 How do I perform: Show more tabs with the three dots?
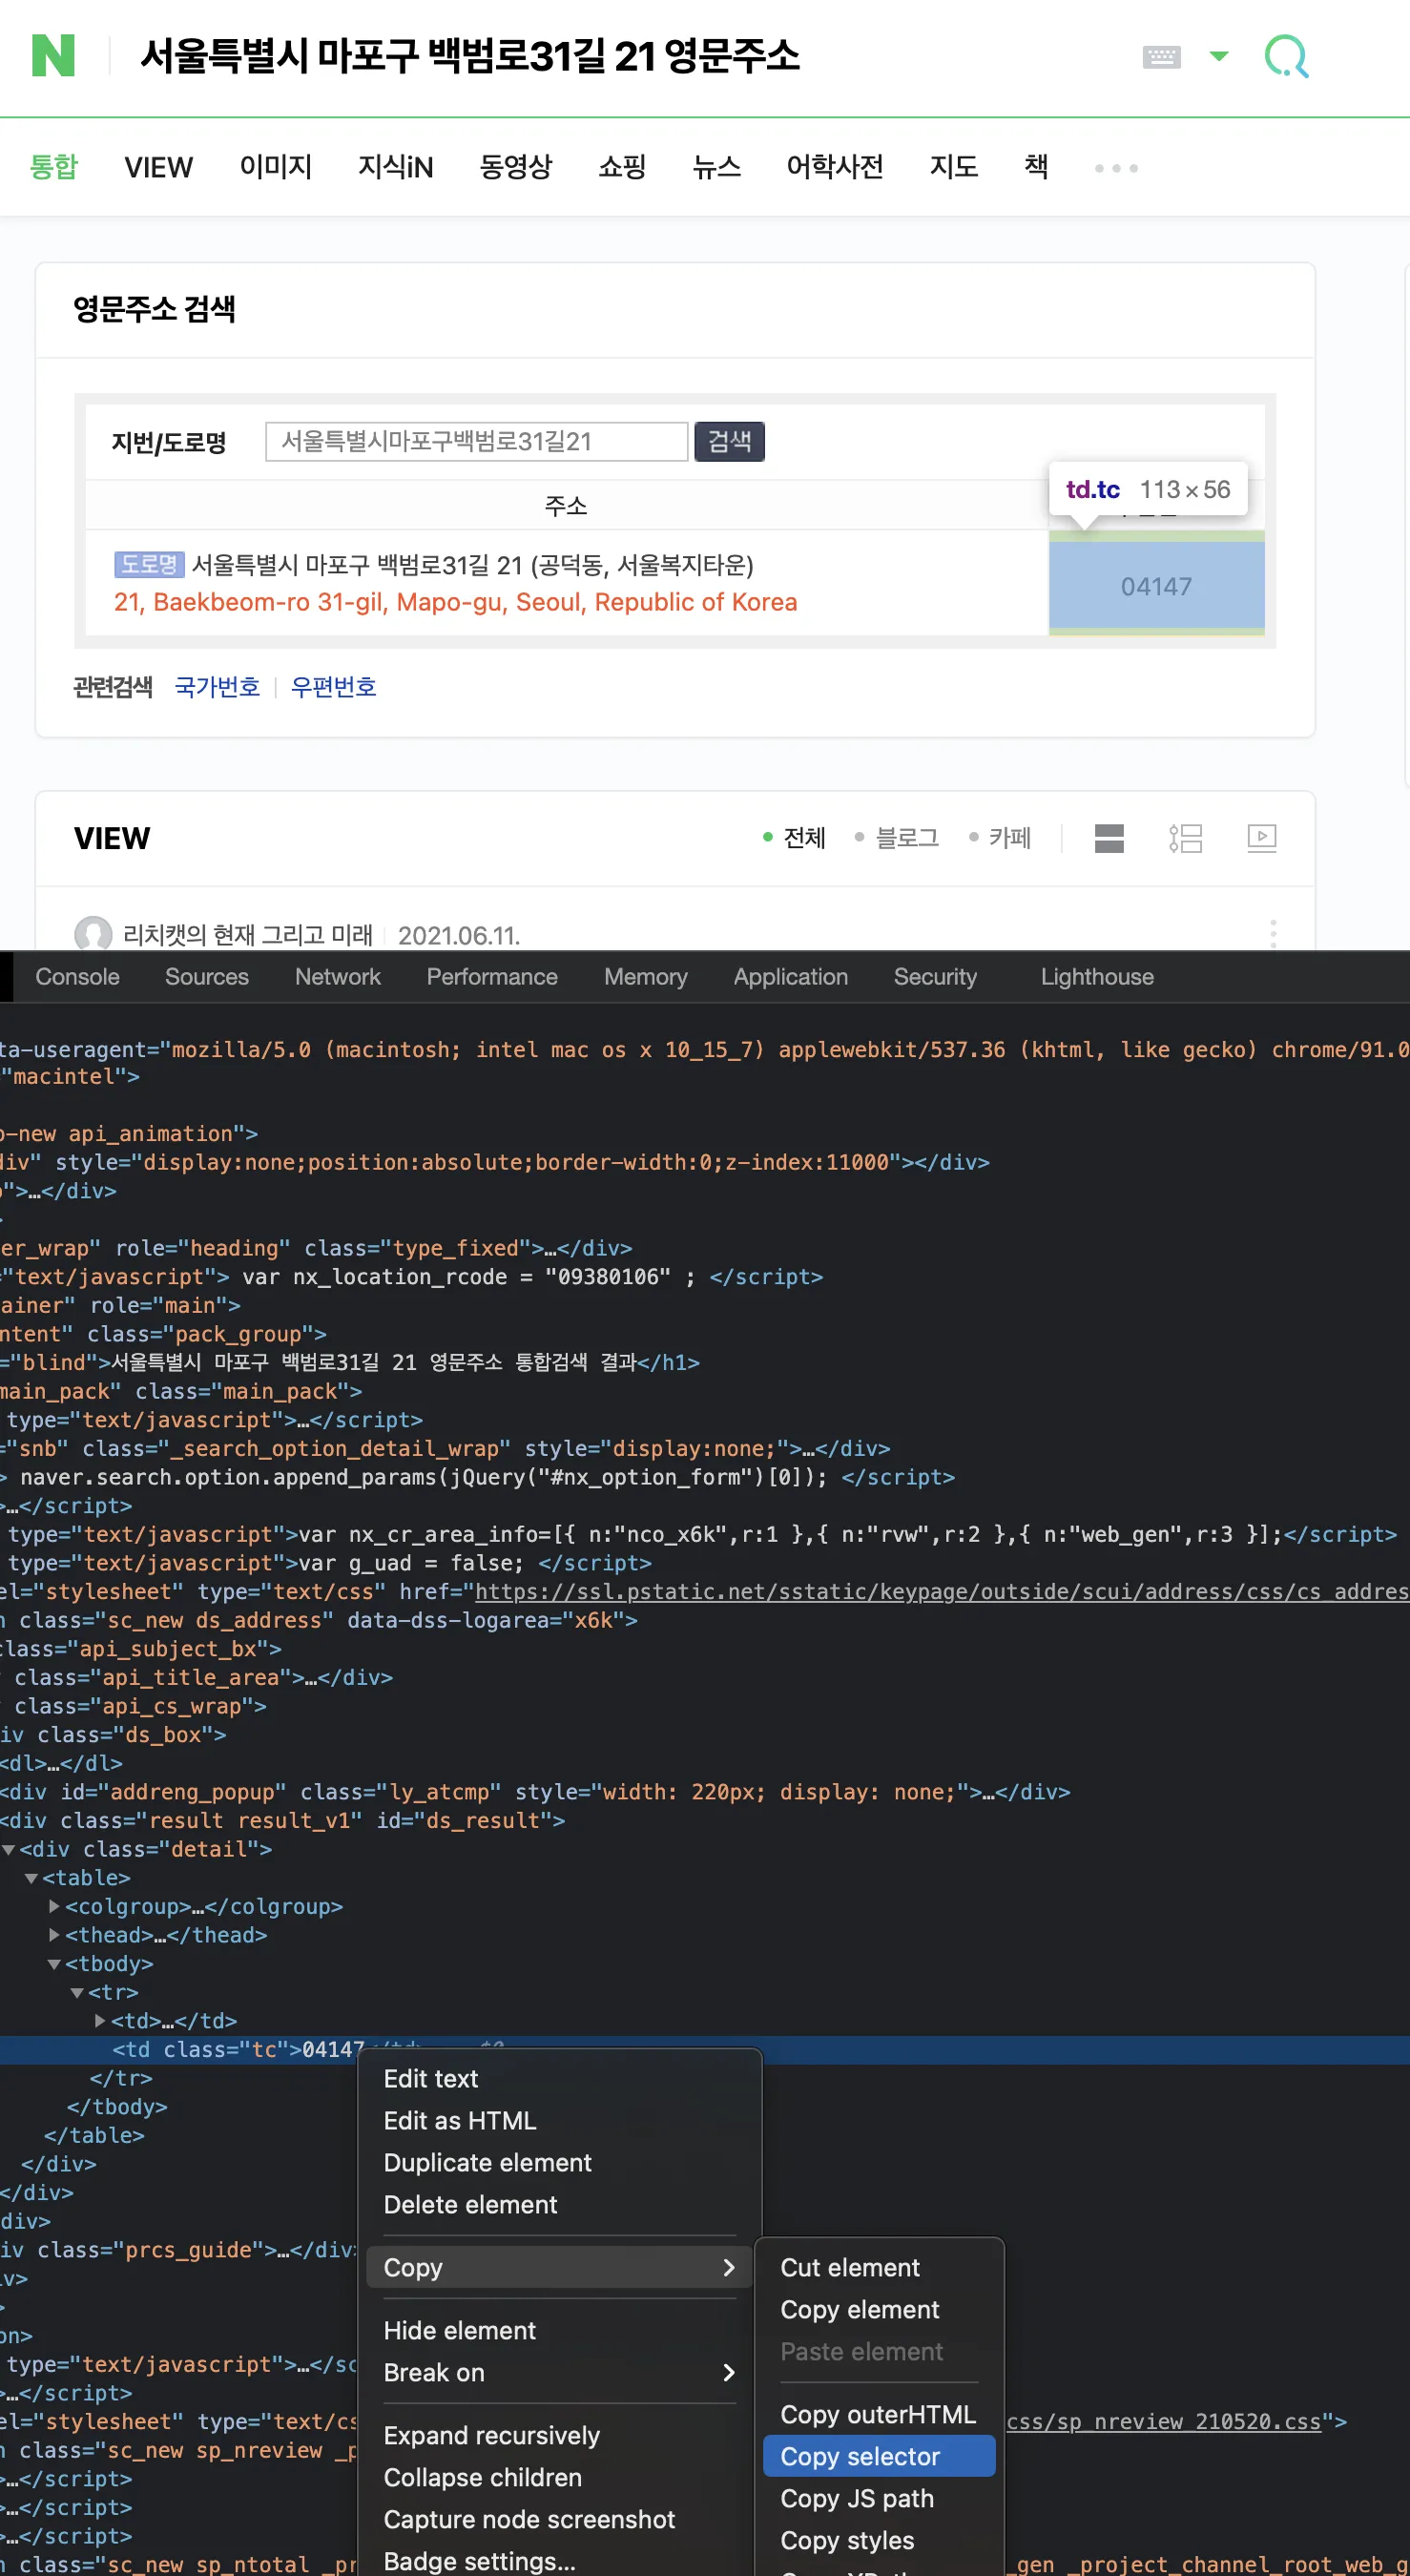point(1116,168)
